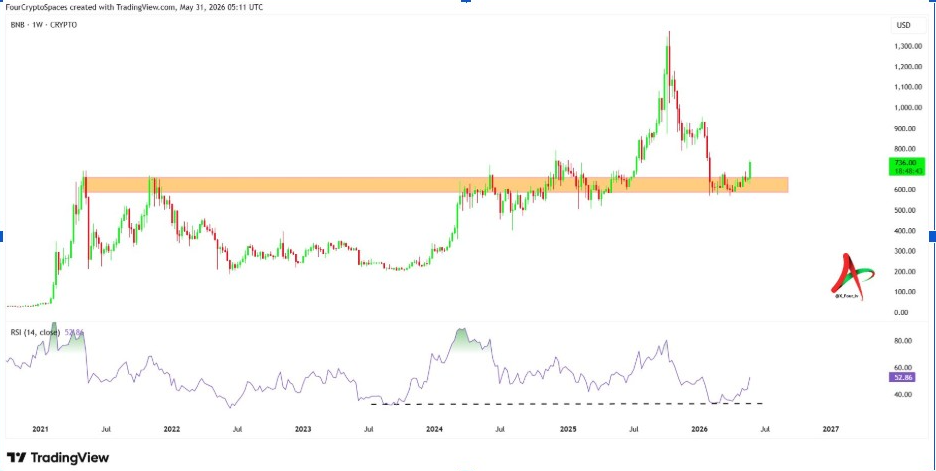The image size is (936, 471).
Task: Click the Jul label between 2021 and 2022
Action: 106,429
